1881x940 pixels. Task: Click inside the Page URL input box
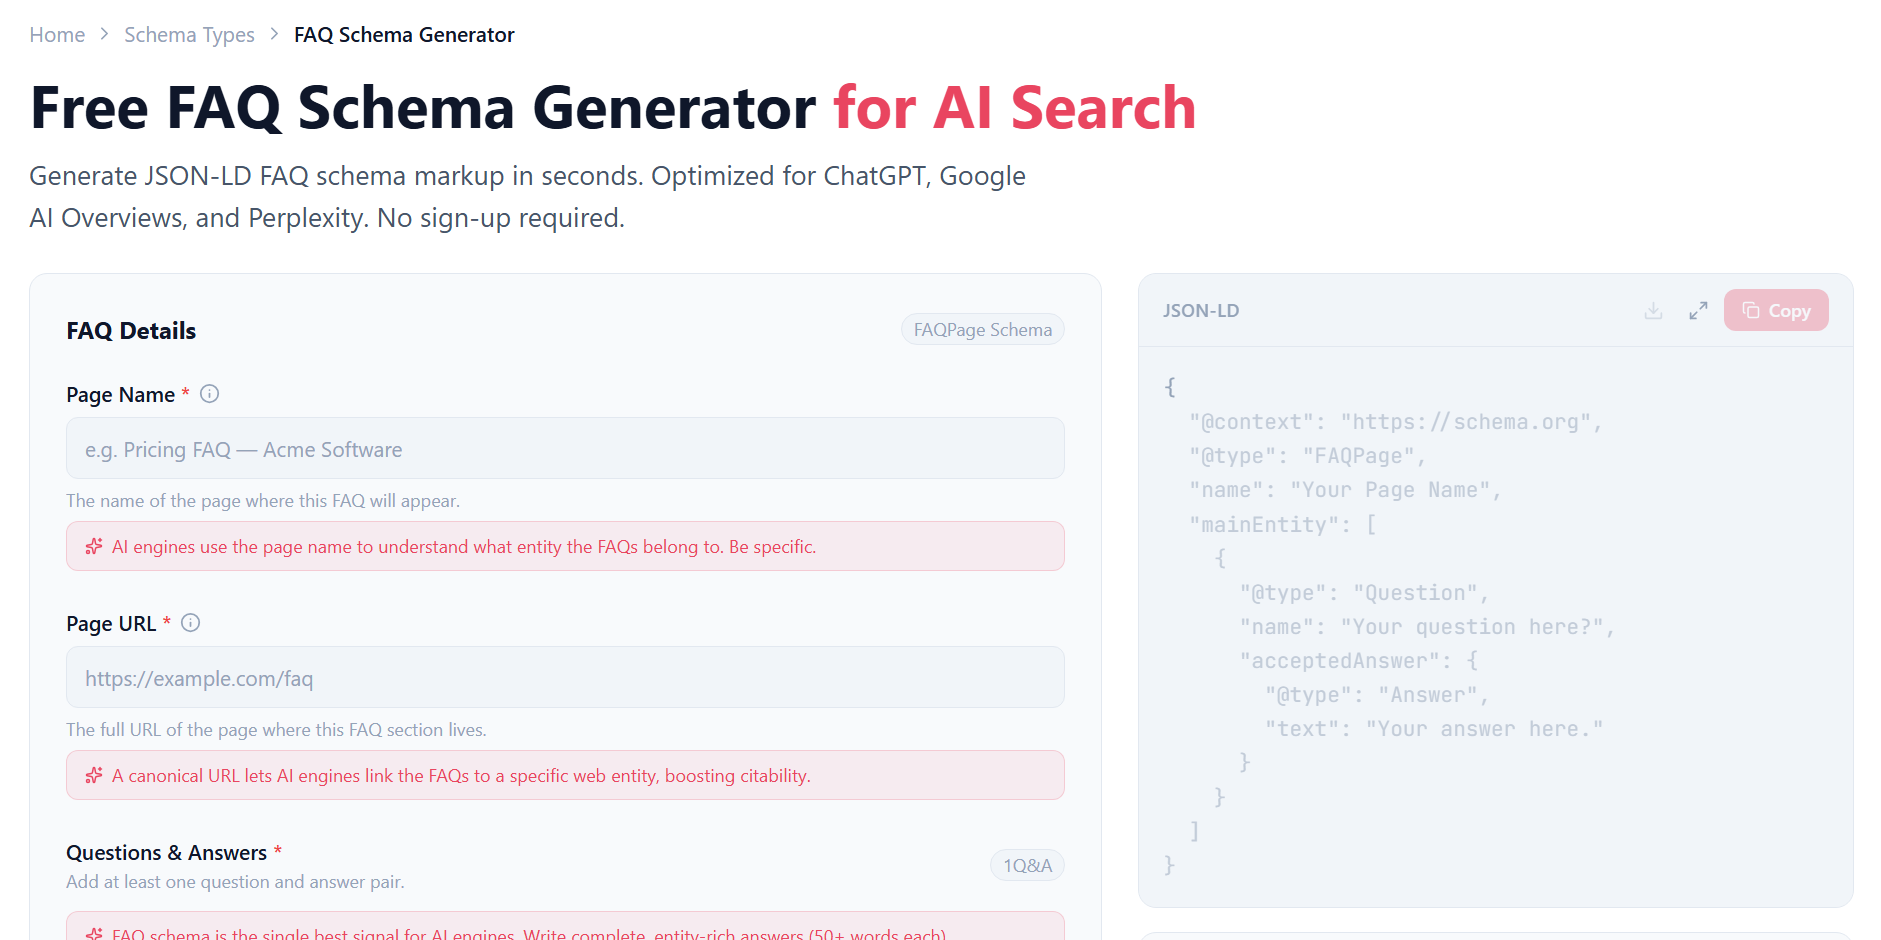coord(565,677)
